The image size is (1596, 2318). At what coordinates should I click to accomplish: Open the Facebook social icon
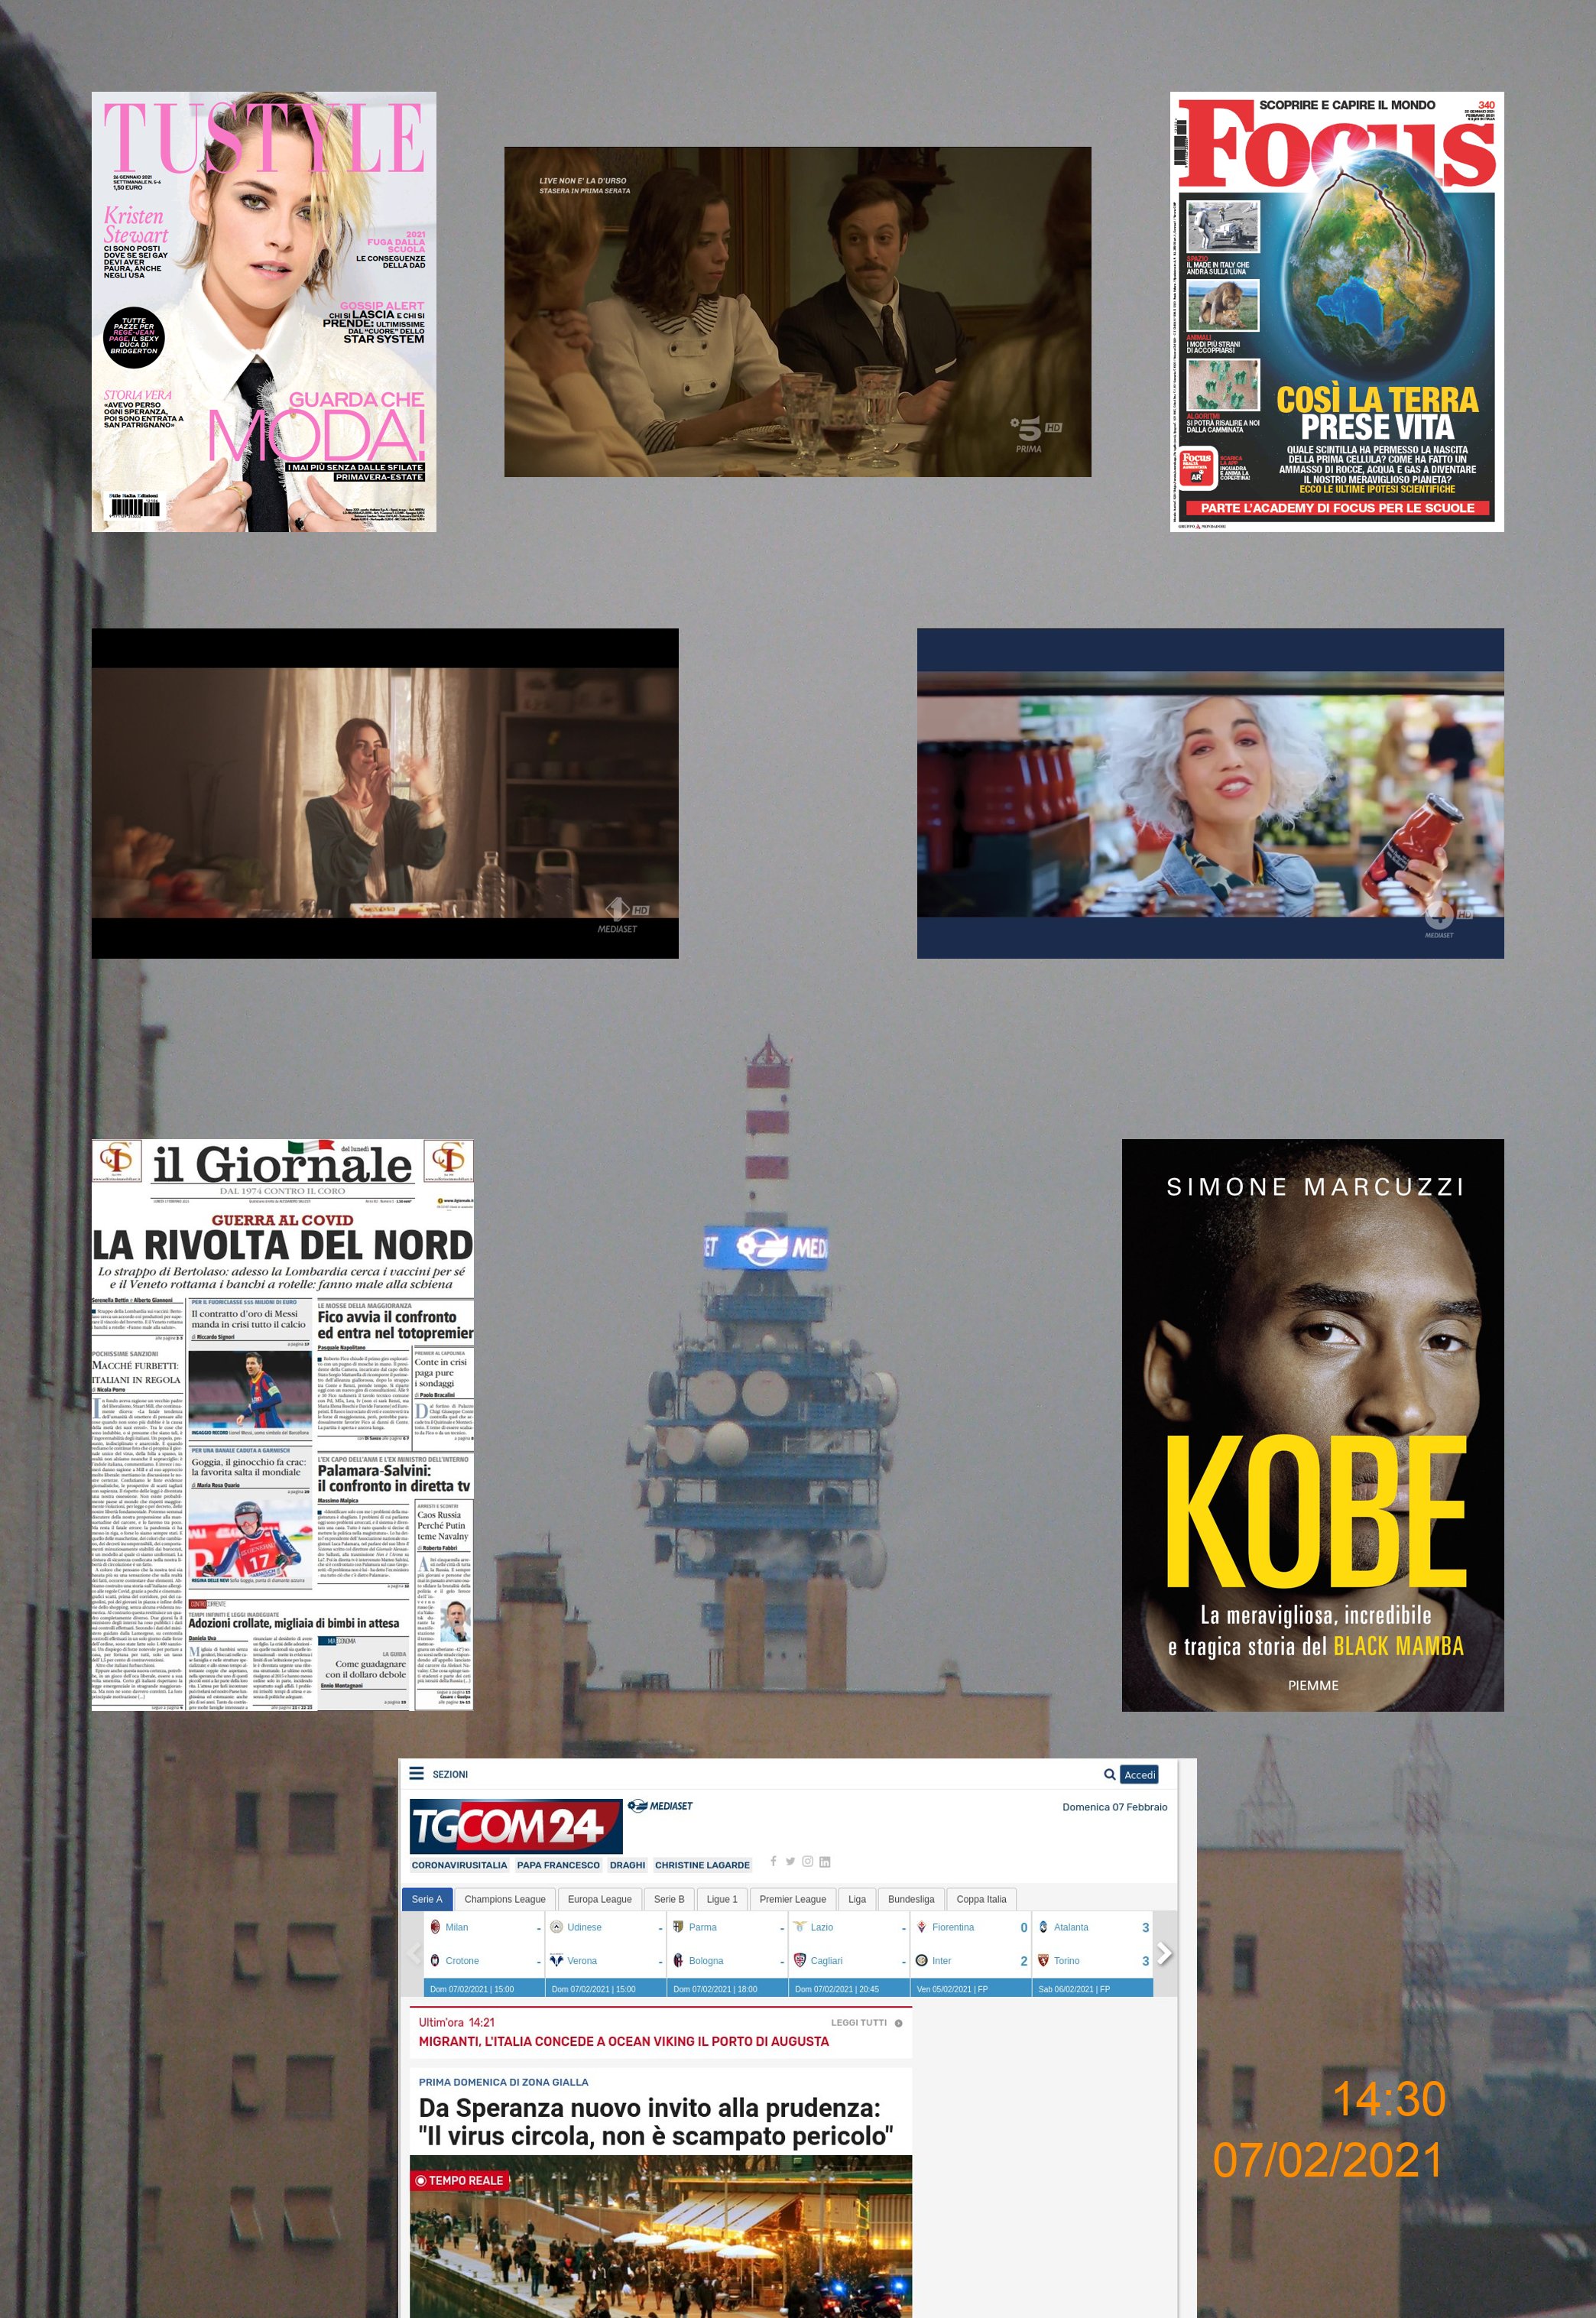click(x=773, y=1861)
